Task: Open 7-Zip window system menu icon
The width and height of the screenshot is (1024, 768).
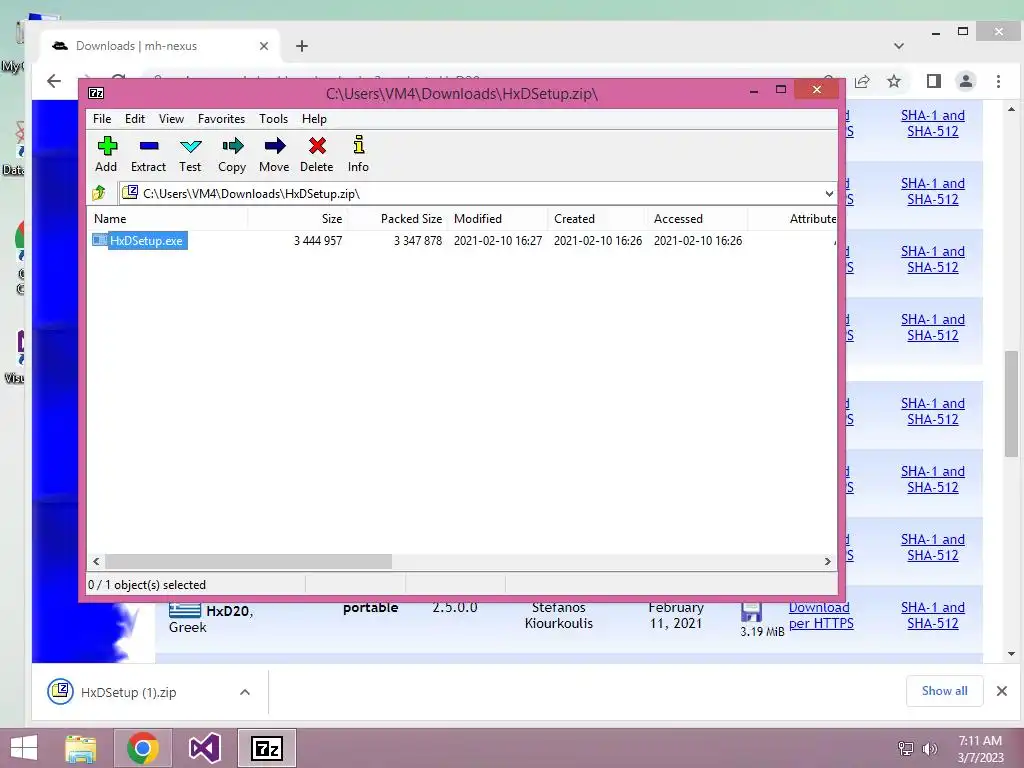Action: tap(96, 93)
